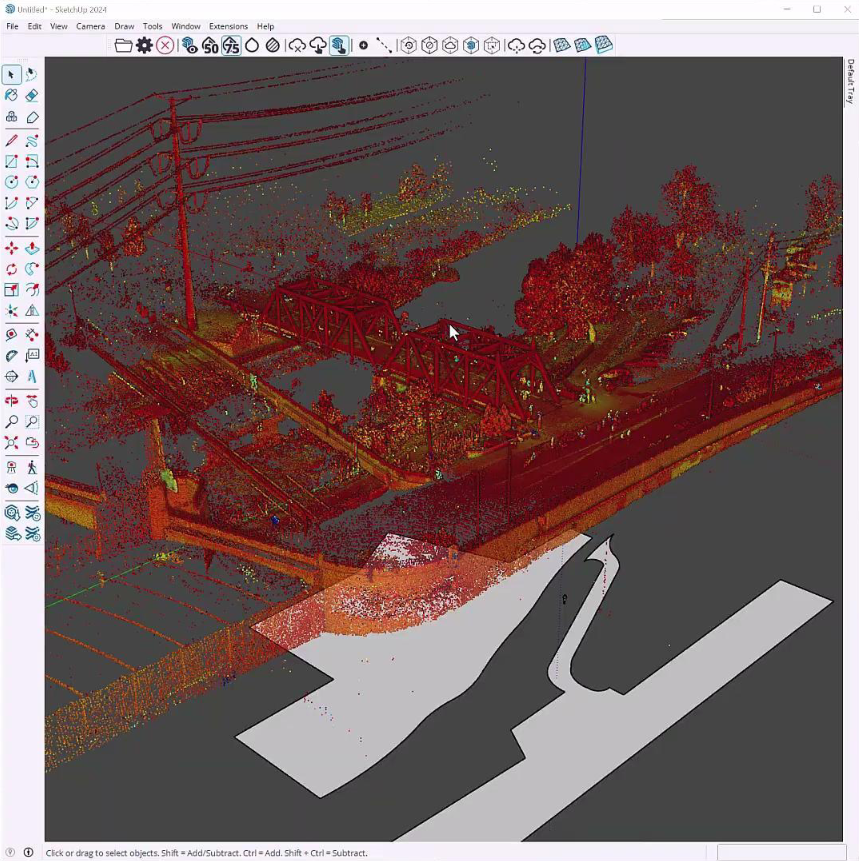Click the help question mark in status bar
The width and height of the screenshot is (859, 861).
point(8,853)
